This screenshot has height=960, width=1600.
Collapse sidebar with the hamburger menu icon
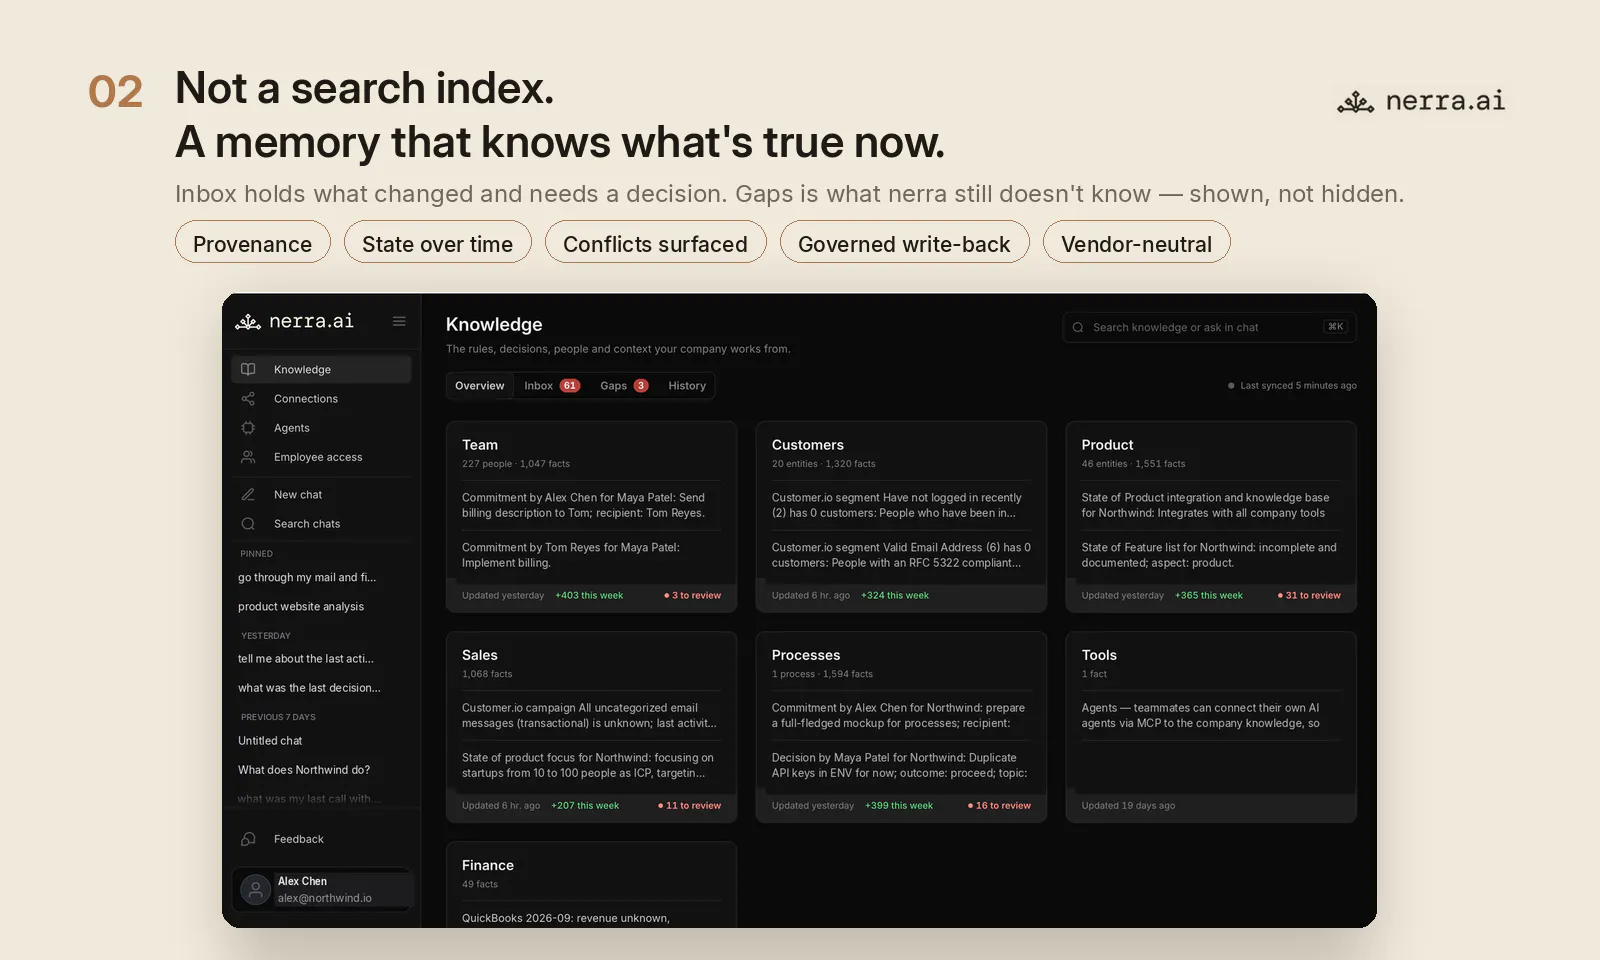pos(399,322)
